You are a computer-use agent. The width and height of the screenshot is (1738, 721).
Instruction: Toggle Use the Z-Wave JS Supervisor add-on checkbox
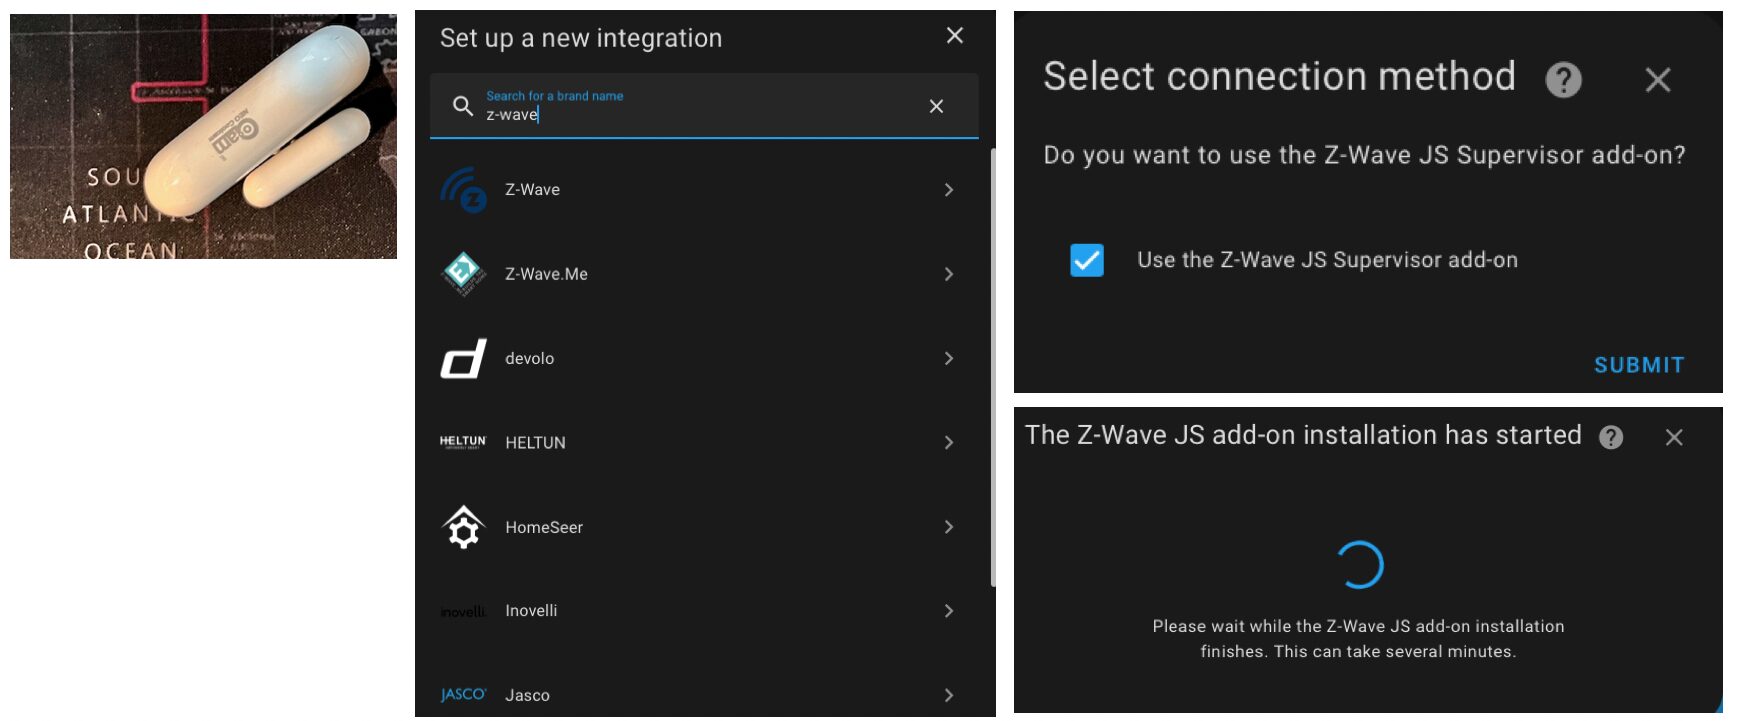click(x=1087, y=260)
